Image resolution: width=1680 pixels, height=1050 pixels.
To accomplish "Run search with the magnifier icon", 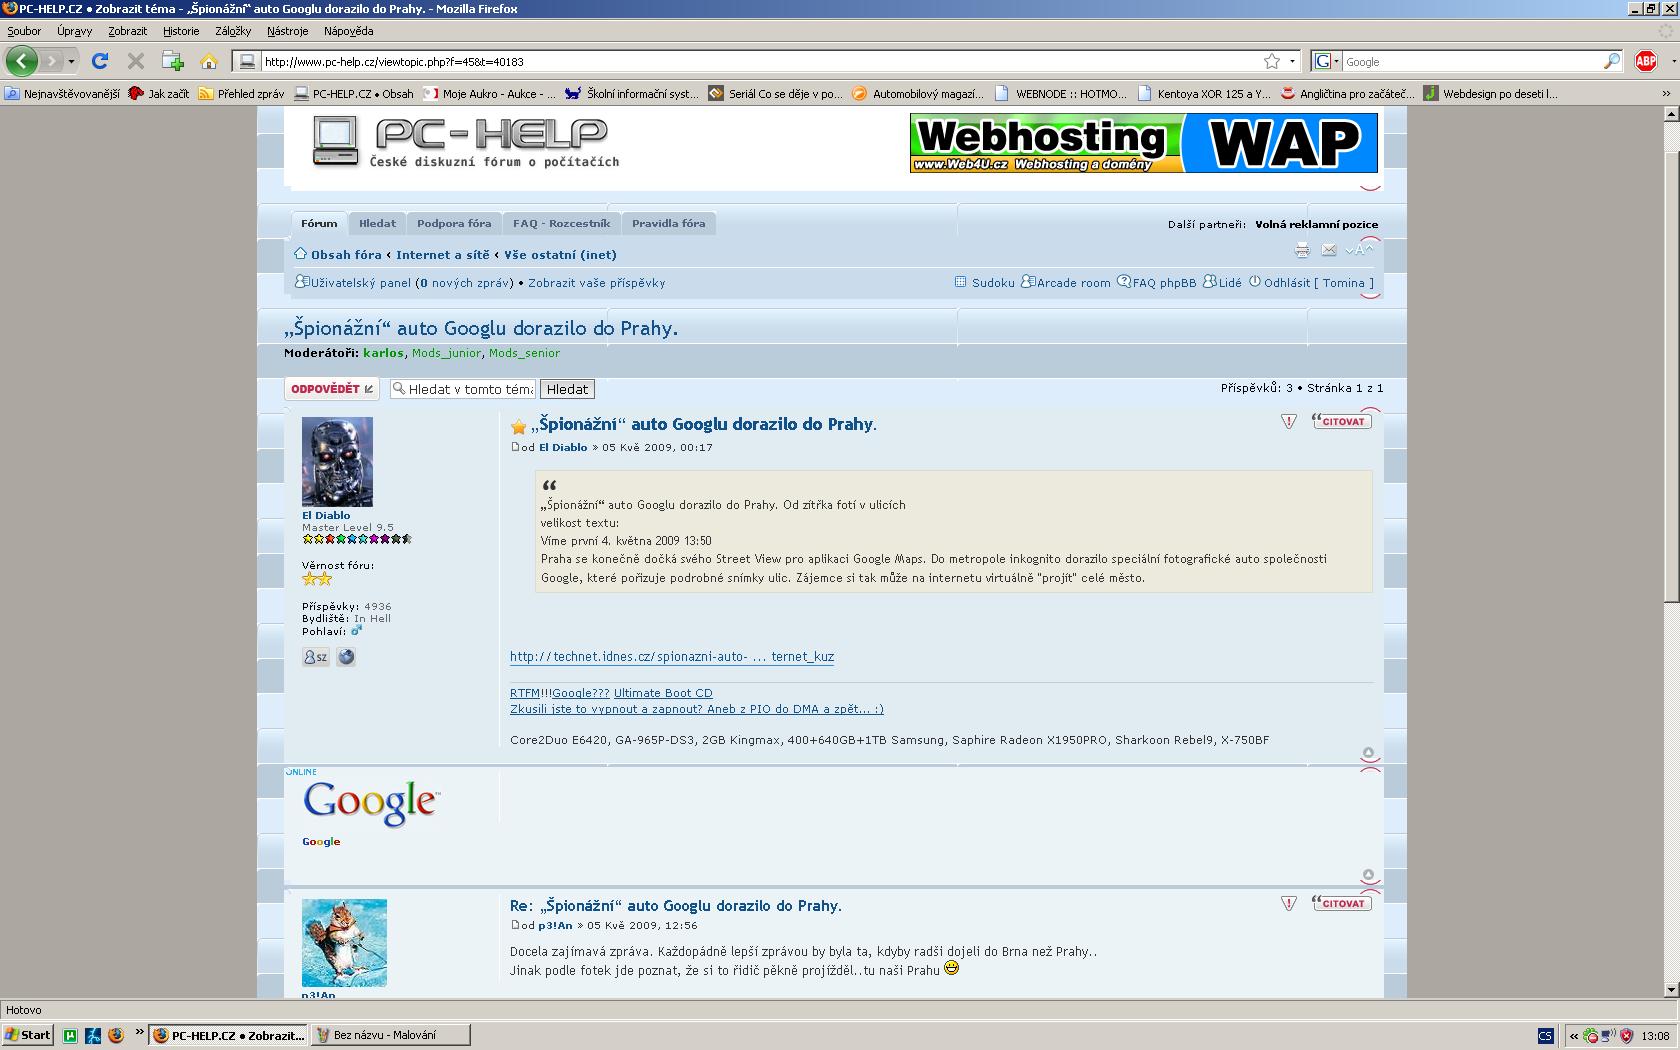I will pos(1611,61).
